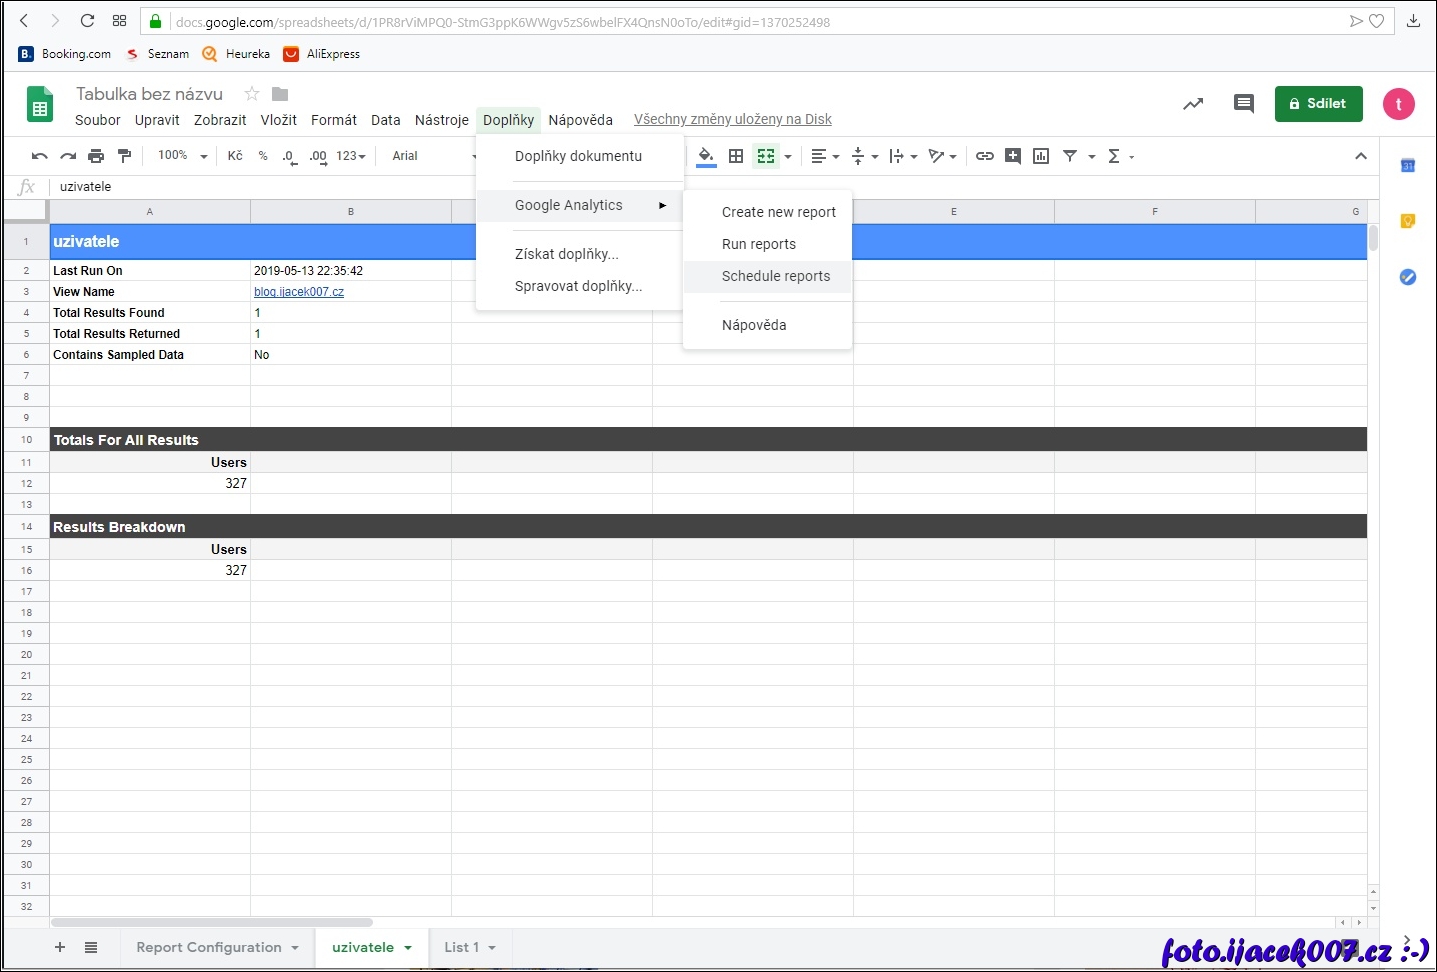
Task: Select Schedule reports menu item
Action: [x=776, y=276]
